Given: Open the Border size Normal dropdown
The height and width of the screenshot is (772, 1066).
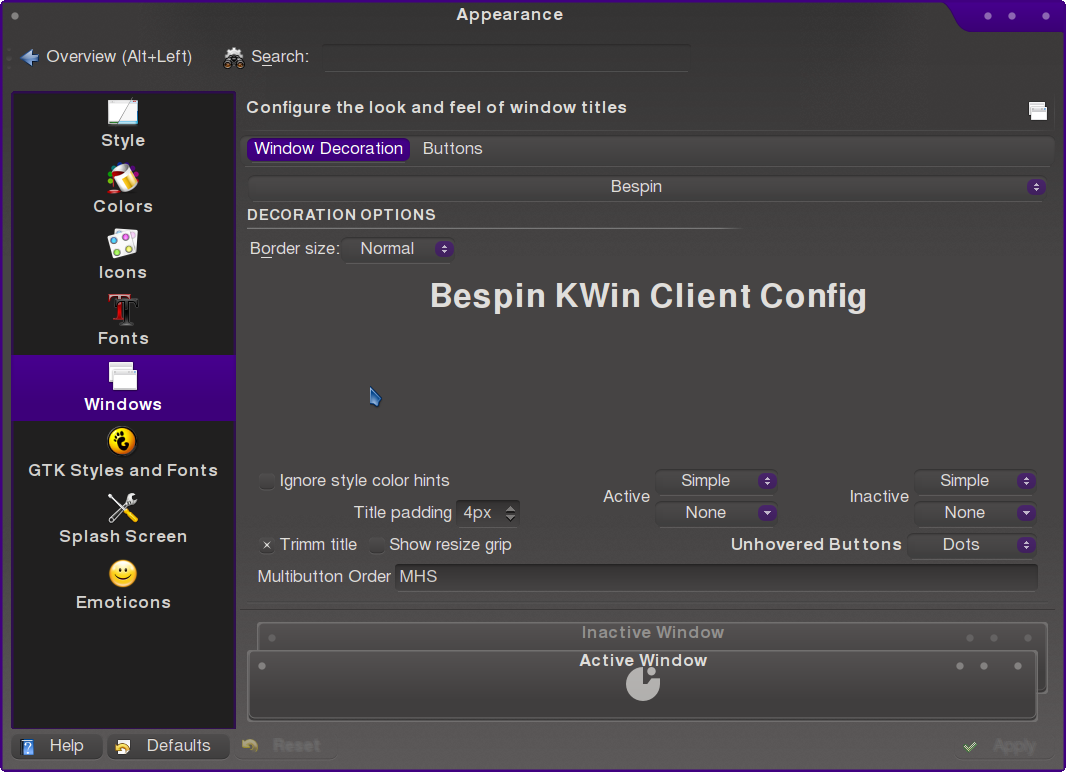Looking at the screenshot, I should click(398, 249).
